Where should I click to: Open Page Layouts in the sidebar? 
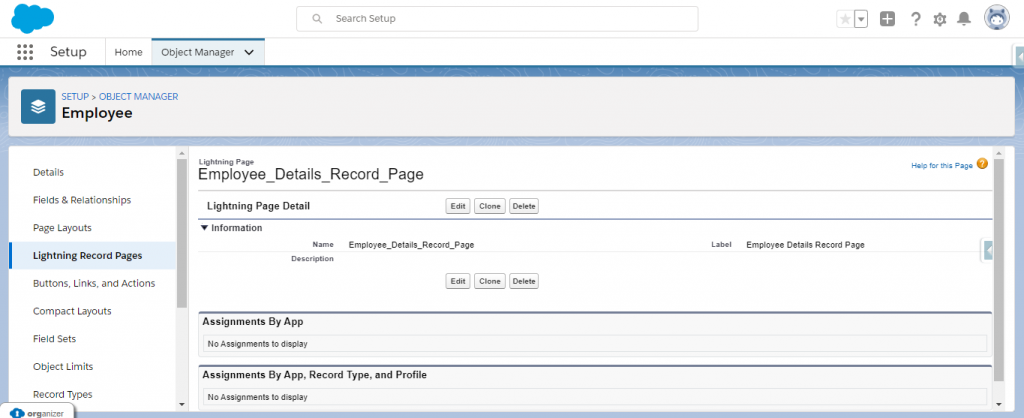(62, 228)
